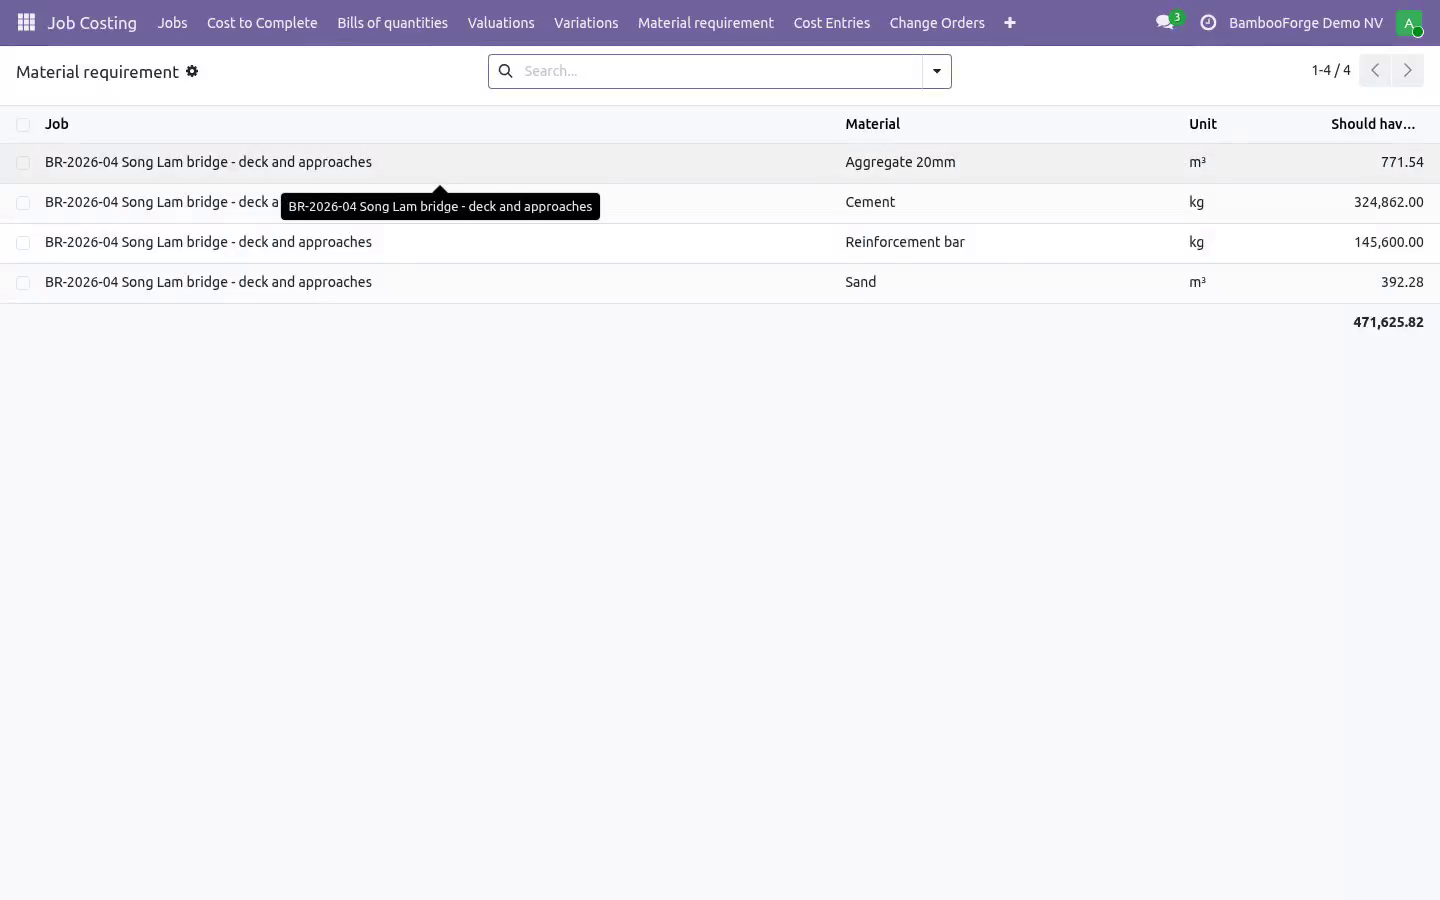Go to next page arrow

(1408, 70)
